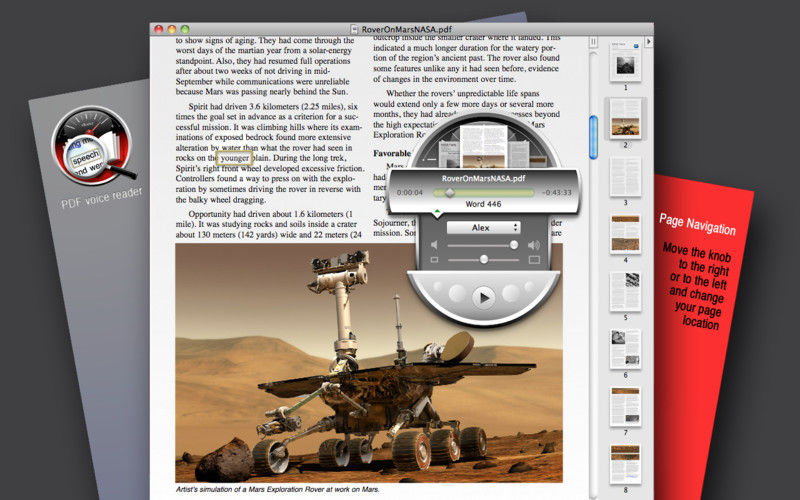This screenshot has width=800, height=500.
Task: Click the Word 446 label
Action: click(x=483, y=204)
